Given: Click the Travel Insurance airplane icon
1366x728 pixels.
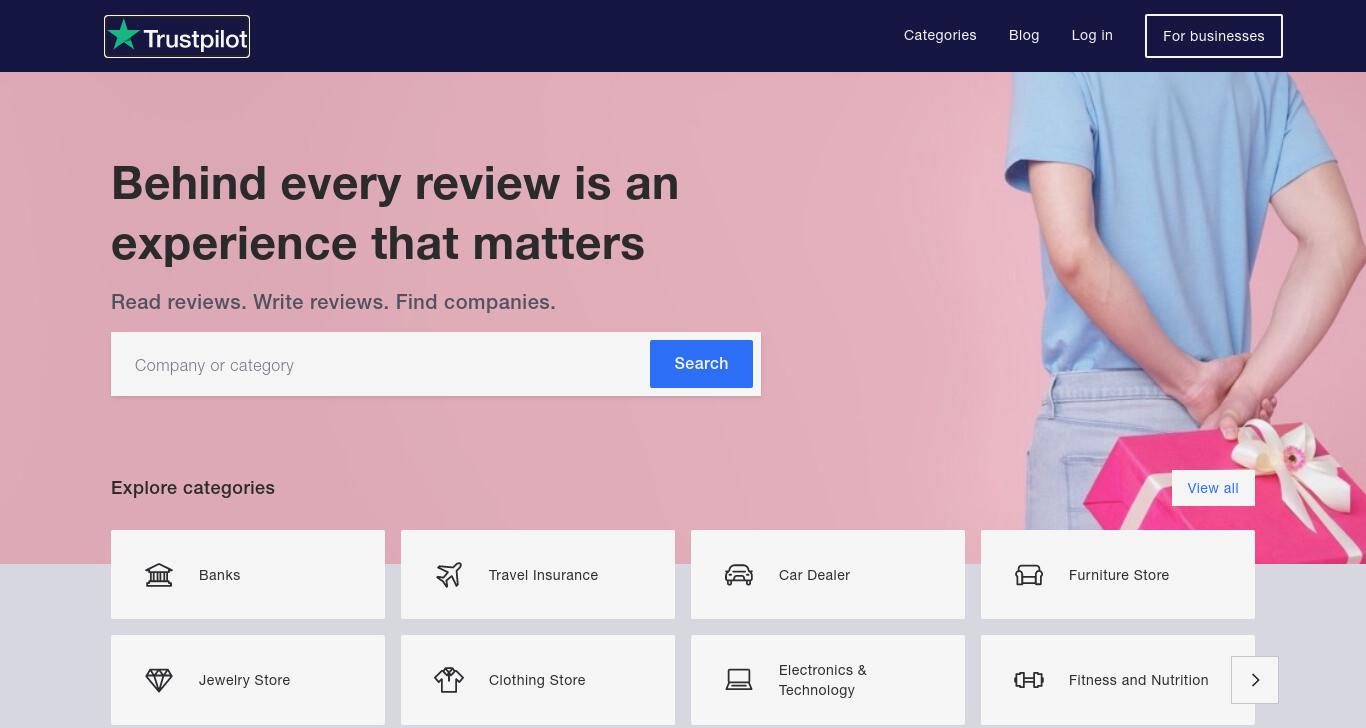Looking at the screenshot, I should tap(449, 575).
